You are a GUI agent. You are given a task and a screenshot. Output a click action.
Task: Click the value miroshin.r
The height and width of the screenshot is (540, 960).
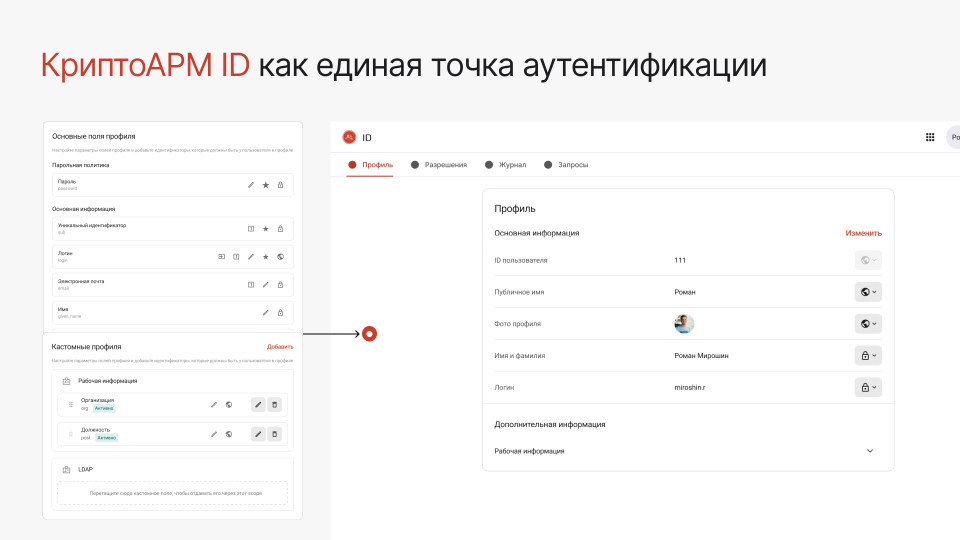click(689, 388)
